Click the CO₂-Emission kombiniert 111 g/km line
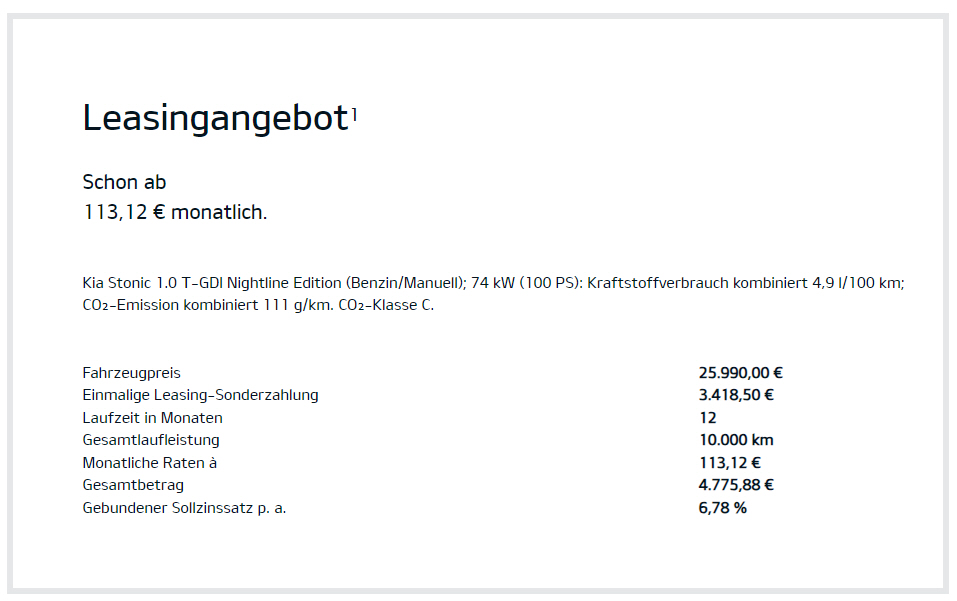The height and width of the screenshot is (601, 957). tap(258, 305)
